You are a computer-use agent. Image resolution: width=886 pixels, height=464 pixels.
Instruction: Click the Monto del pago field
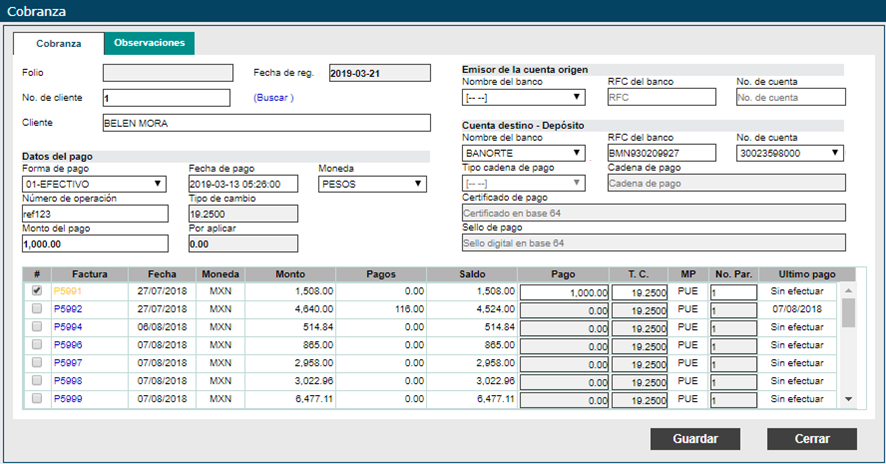coord(95,243)
